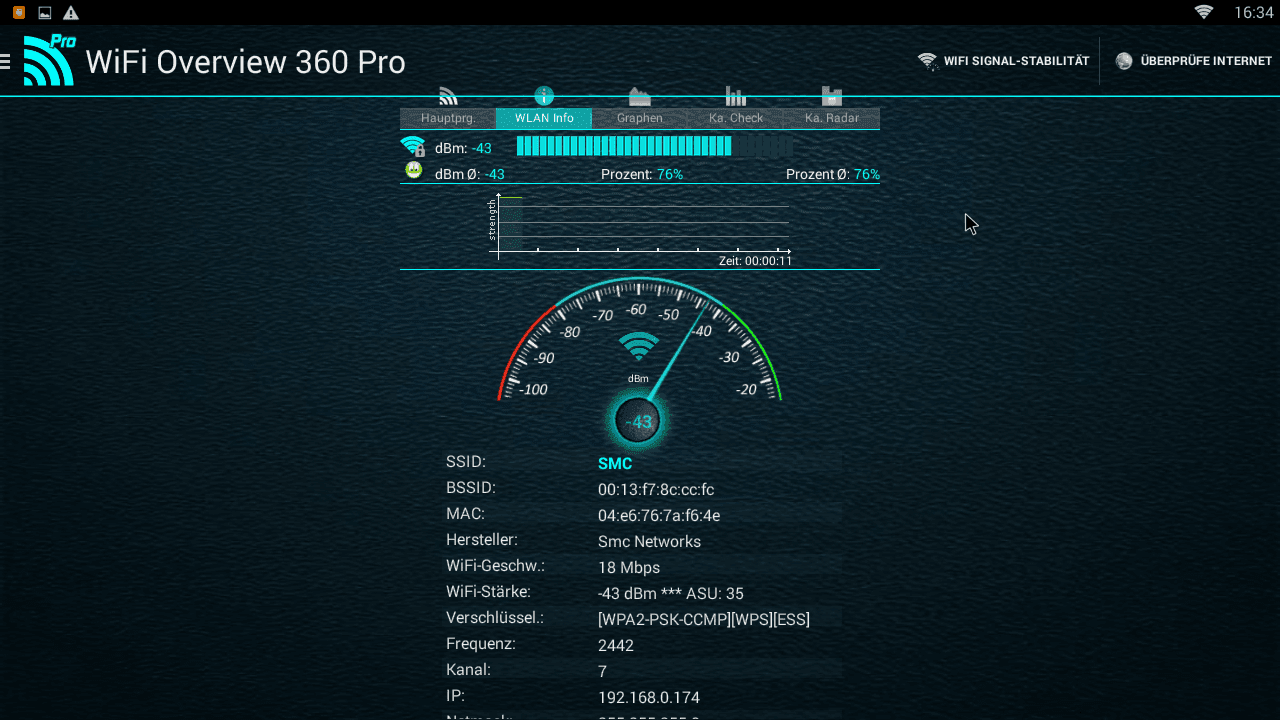Viewport: 1280px width, 720px height.
Task: Switch to Ka. Check tab
Action: (736, 118)
